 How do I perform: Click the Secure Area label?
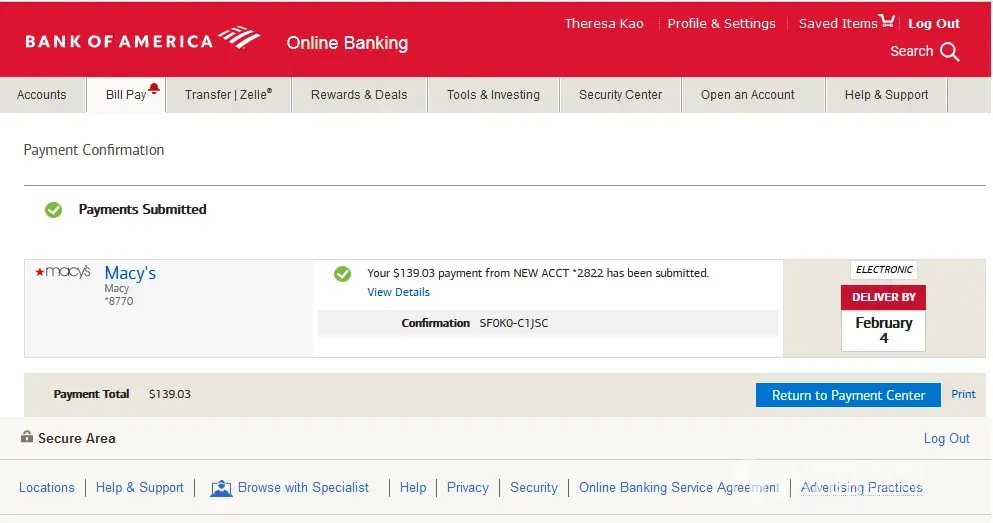(x=77, y=438)
